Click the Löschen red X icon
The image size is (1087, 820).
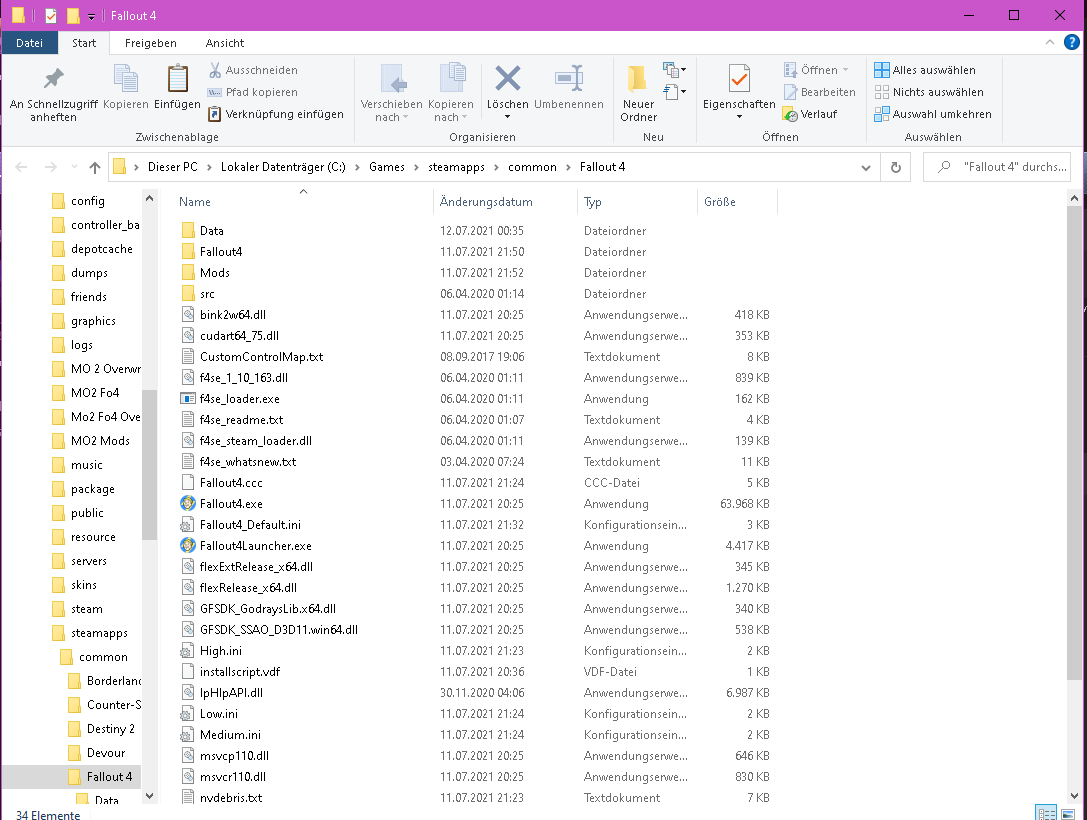(507, 78)
